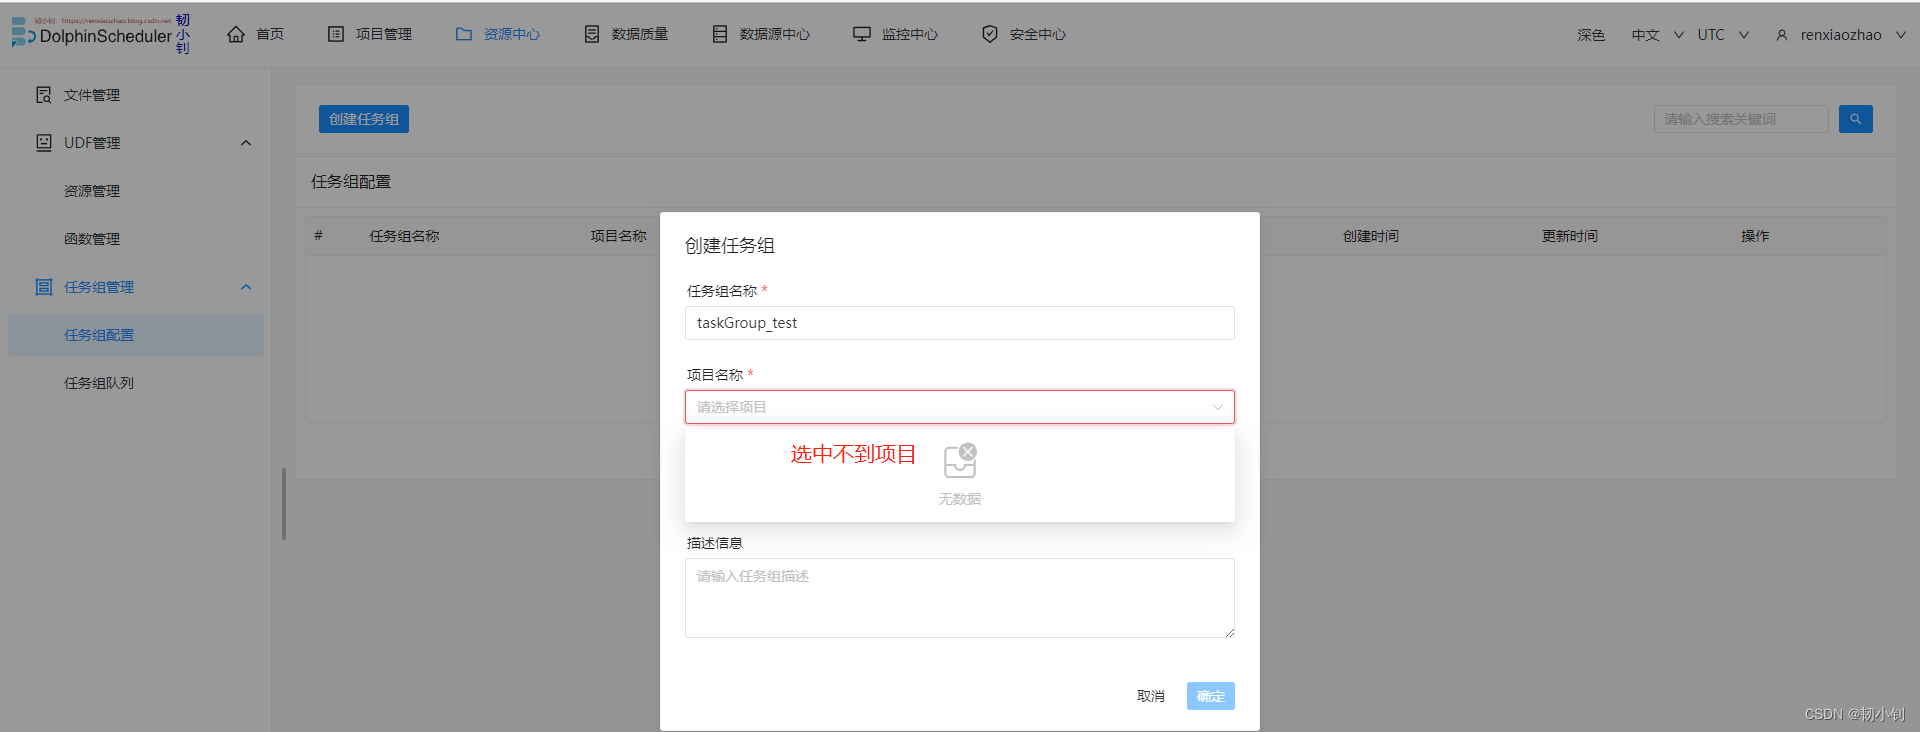
Task: Click 确定 in the dialog
Action: (x=1211, y=696)
